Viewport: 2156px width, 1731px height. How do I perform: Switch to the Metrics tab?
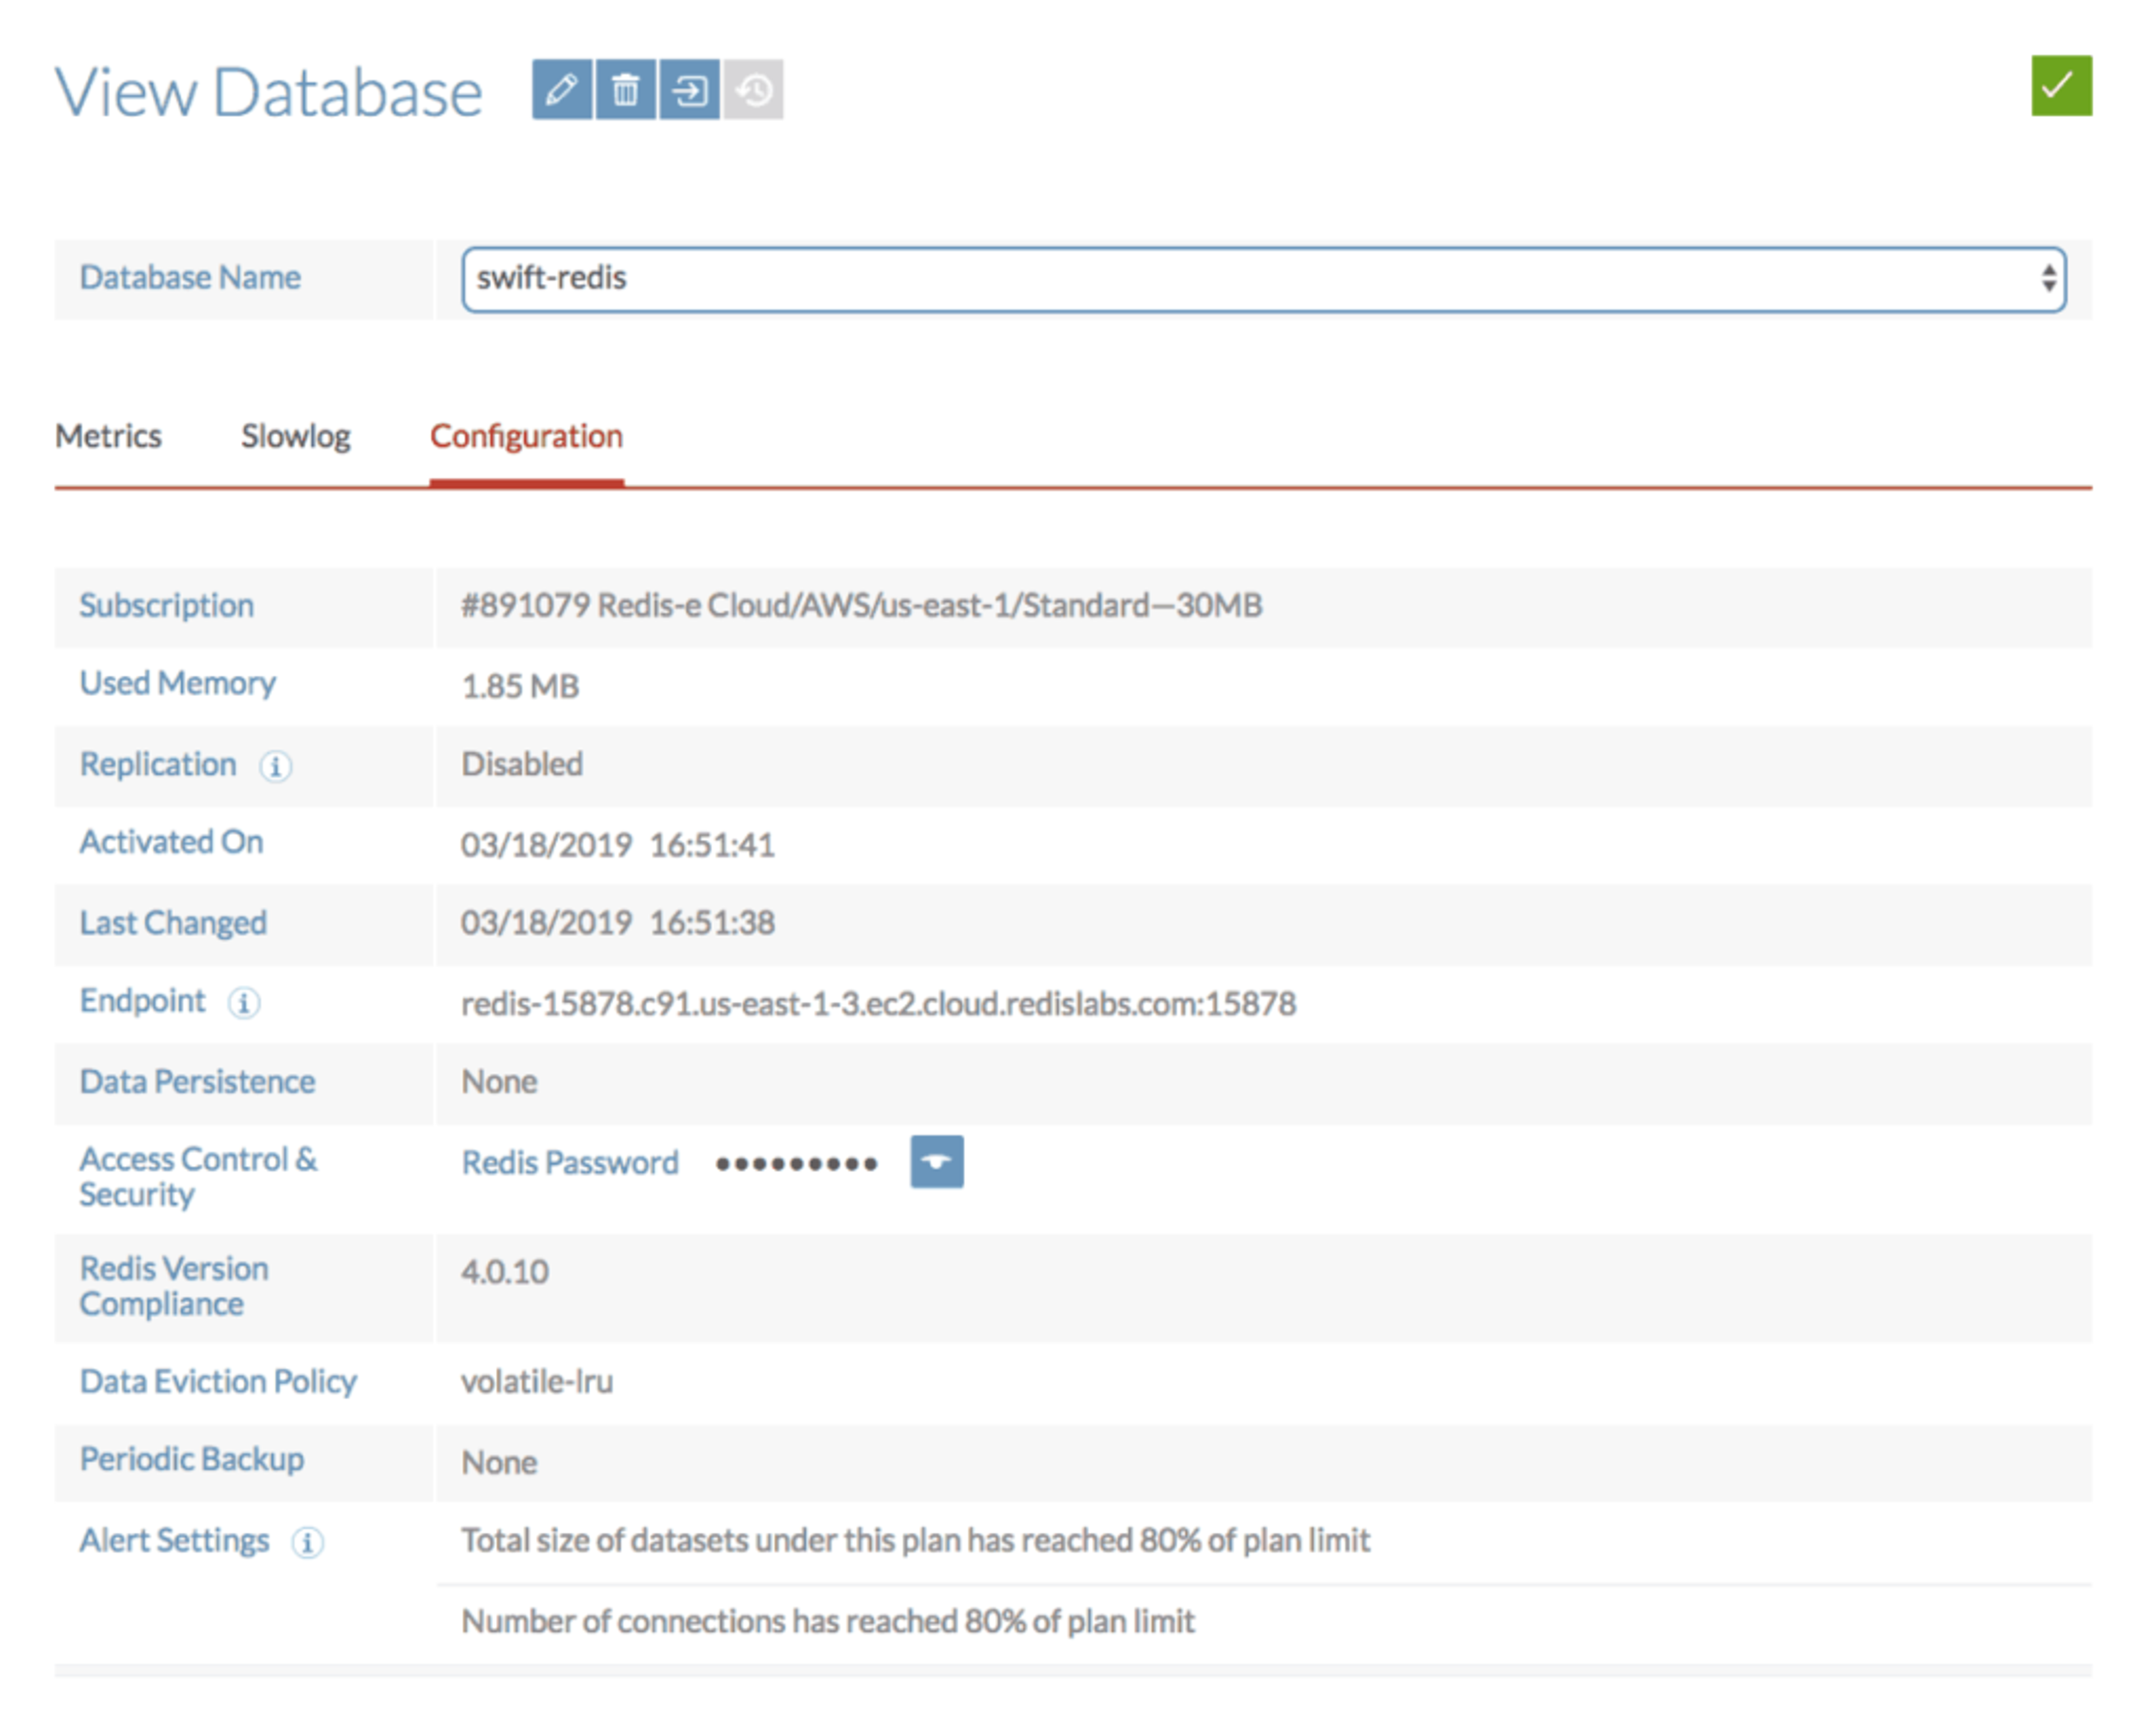click(x=108, y=437)
